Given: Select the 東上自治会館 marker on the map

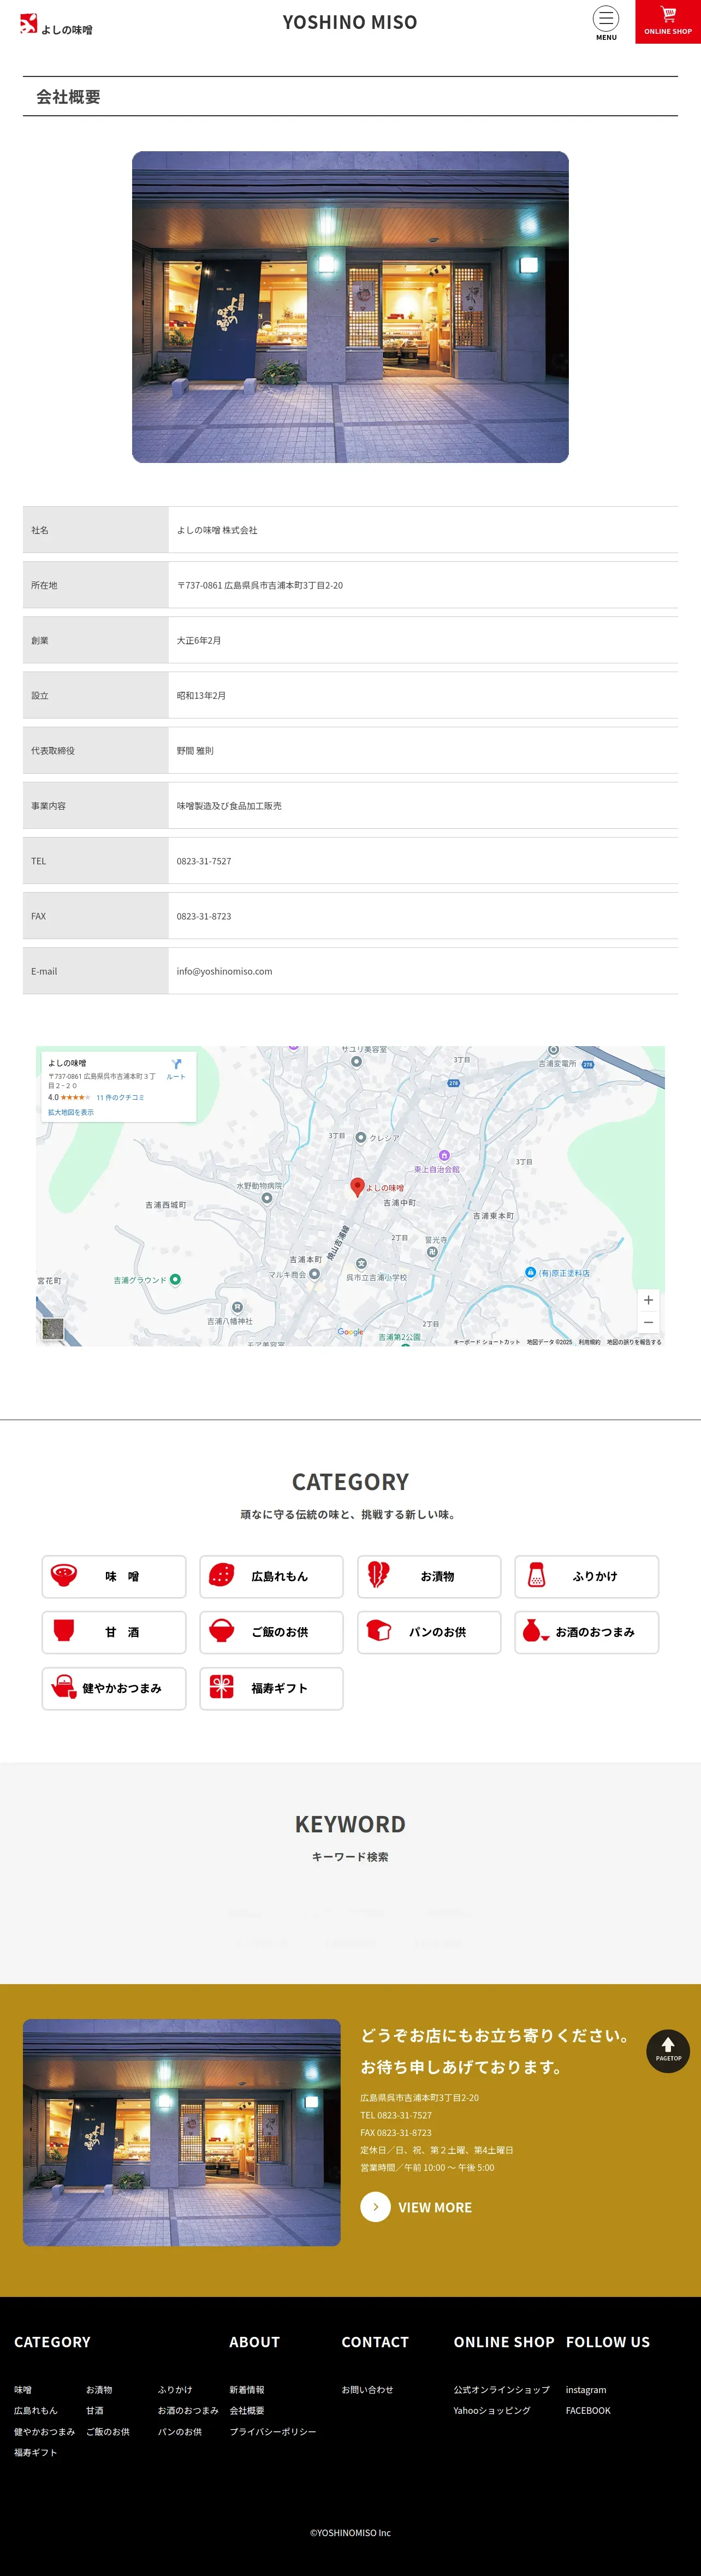Looking at the screenshot, I should 444,1156.
